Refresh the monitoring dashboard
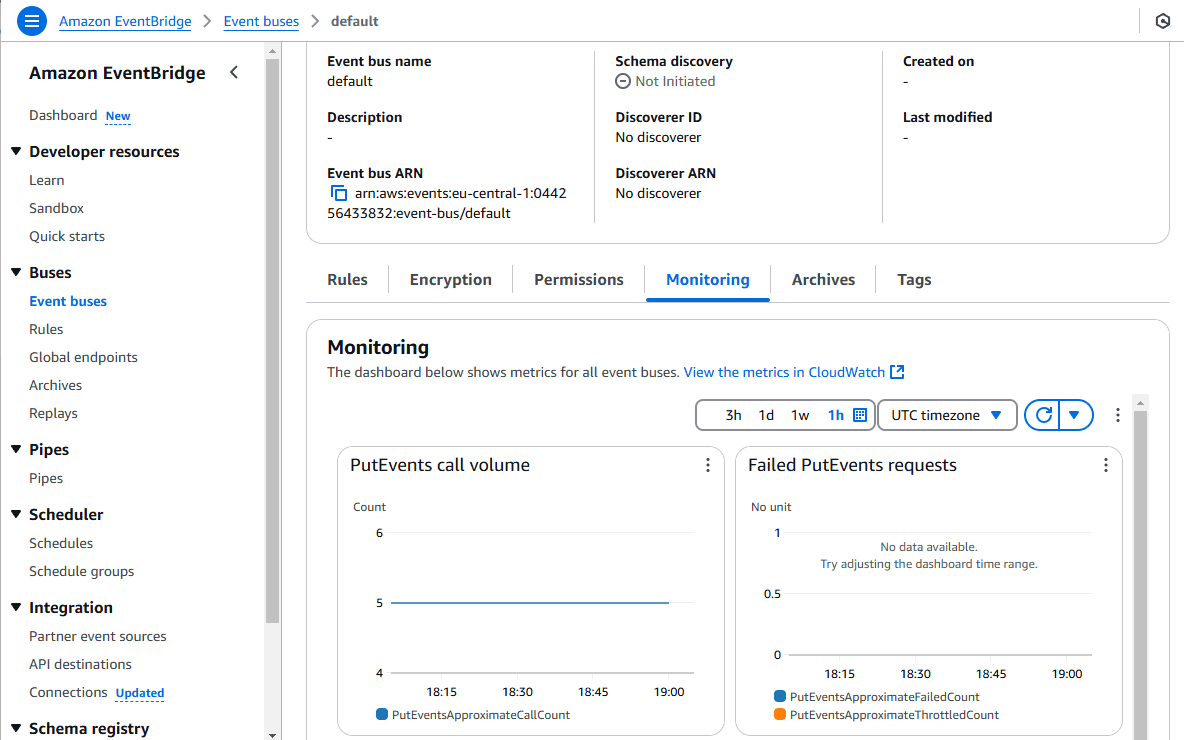 pyautogui.click(x=1043, y=415)
